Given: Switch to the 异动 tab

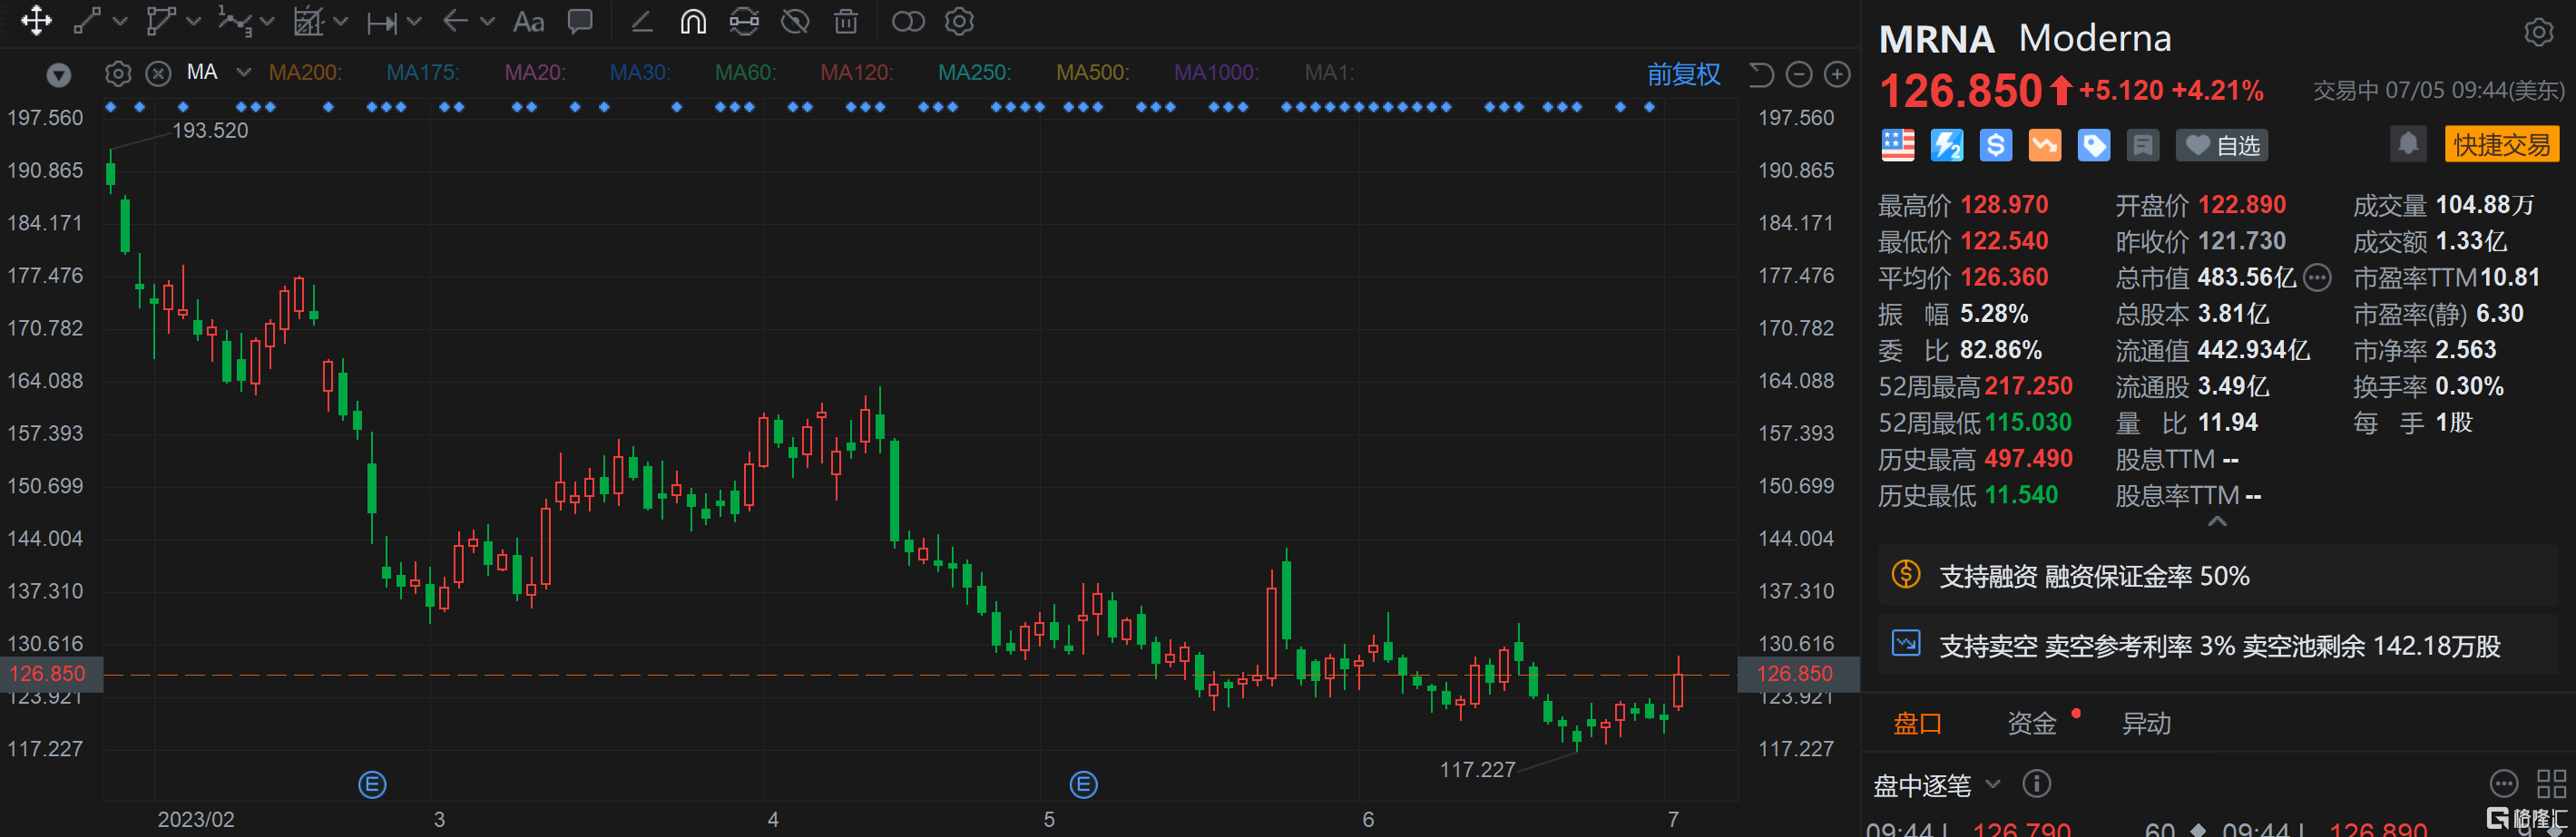Looking at the screenshot, I should pos(2146,722).
